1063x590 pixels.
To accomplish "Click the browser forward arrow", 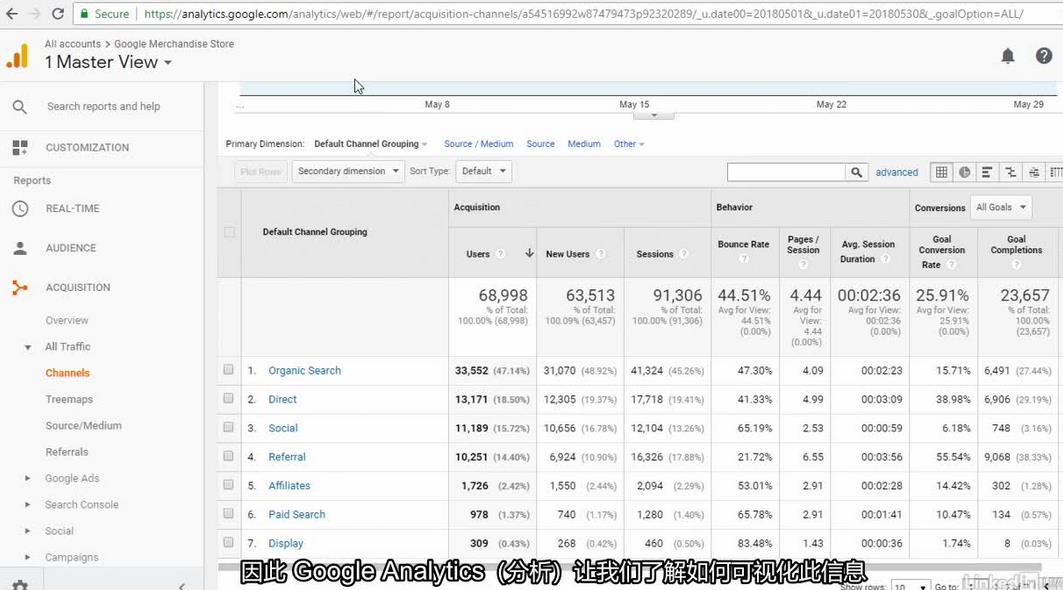I will coord(35,14).
